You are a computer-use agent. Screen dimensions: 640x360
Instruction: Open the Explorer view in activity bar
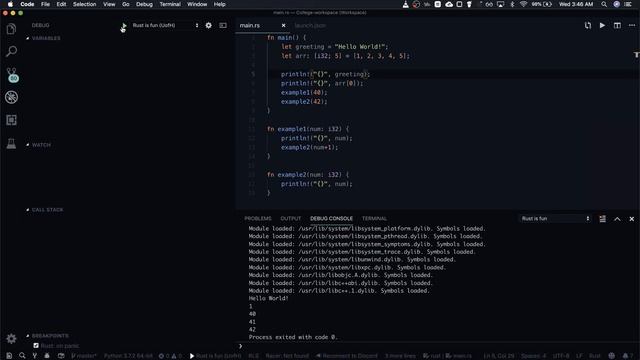(x=11, y=29)
